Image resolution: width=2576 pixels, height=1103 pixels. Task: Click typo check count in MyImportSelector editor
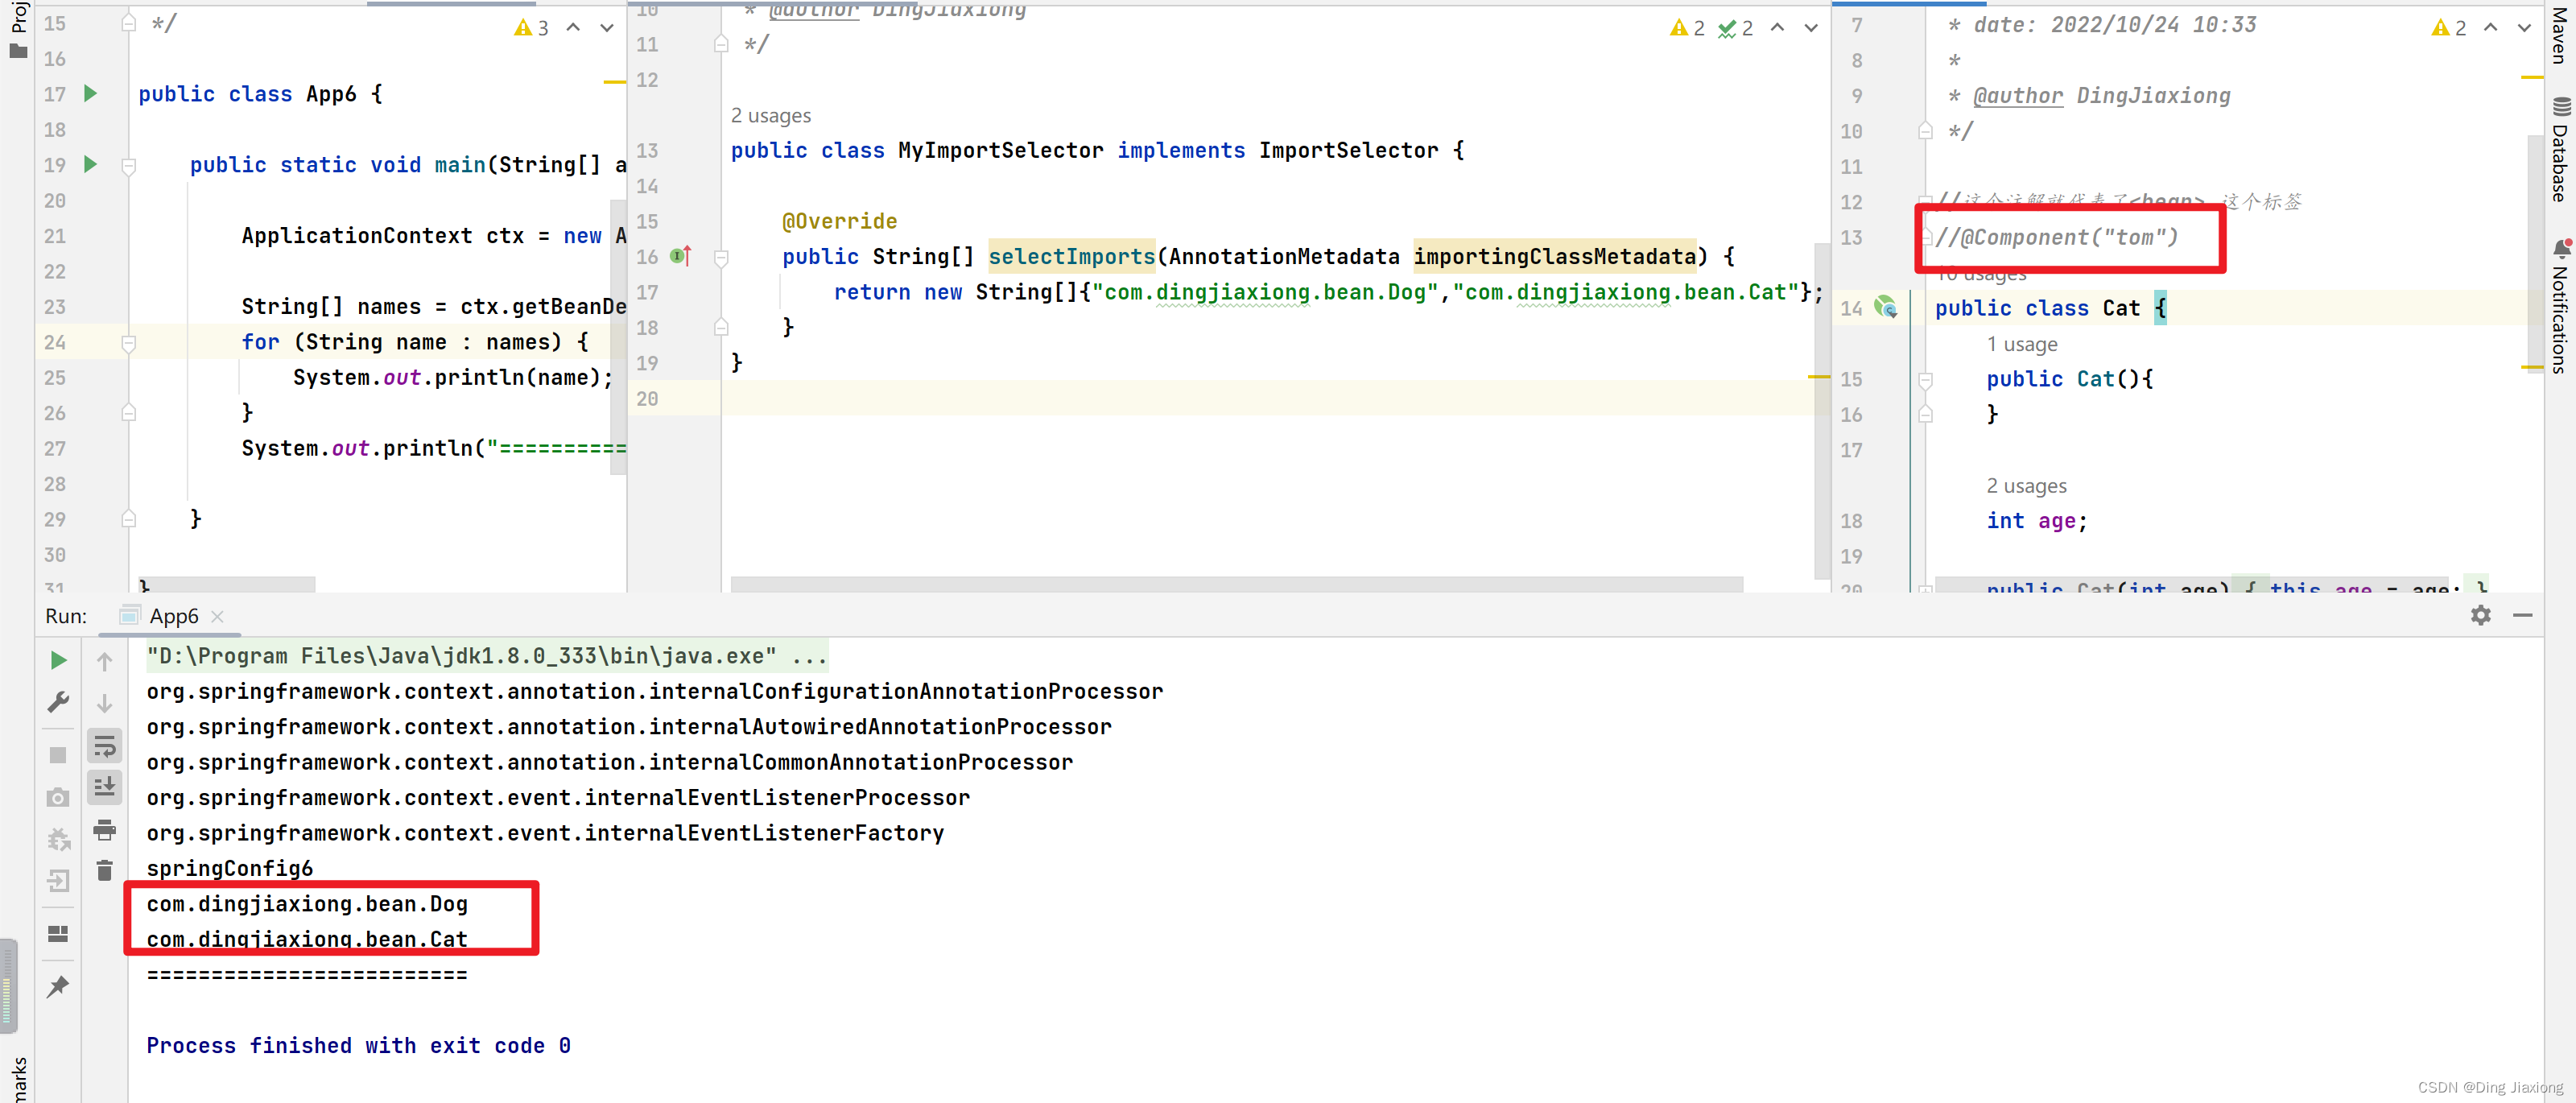1736,28
